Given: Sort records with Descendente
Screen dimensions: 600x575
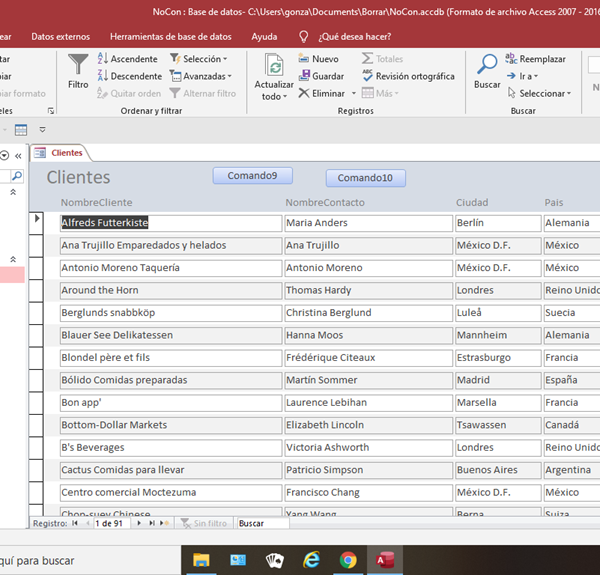Looking at the screenshot, I should [x=129, y=76].
